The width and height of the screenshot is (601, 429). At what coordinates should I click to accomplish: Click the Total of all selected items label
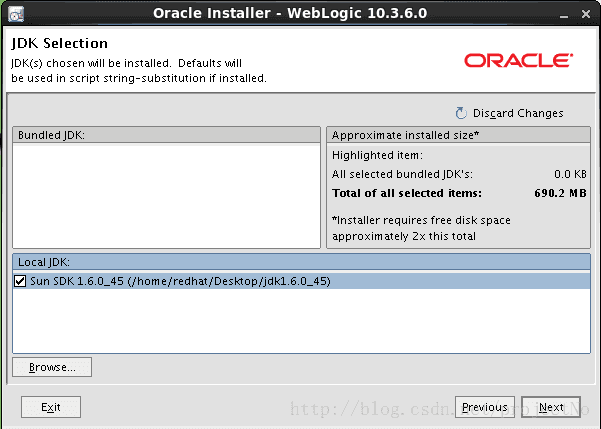(407, 193)
